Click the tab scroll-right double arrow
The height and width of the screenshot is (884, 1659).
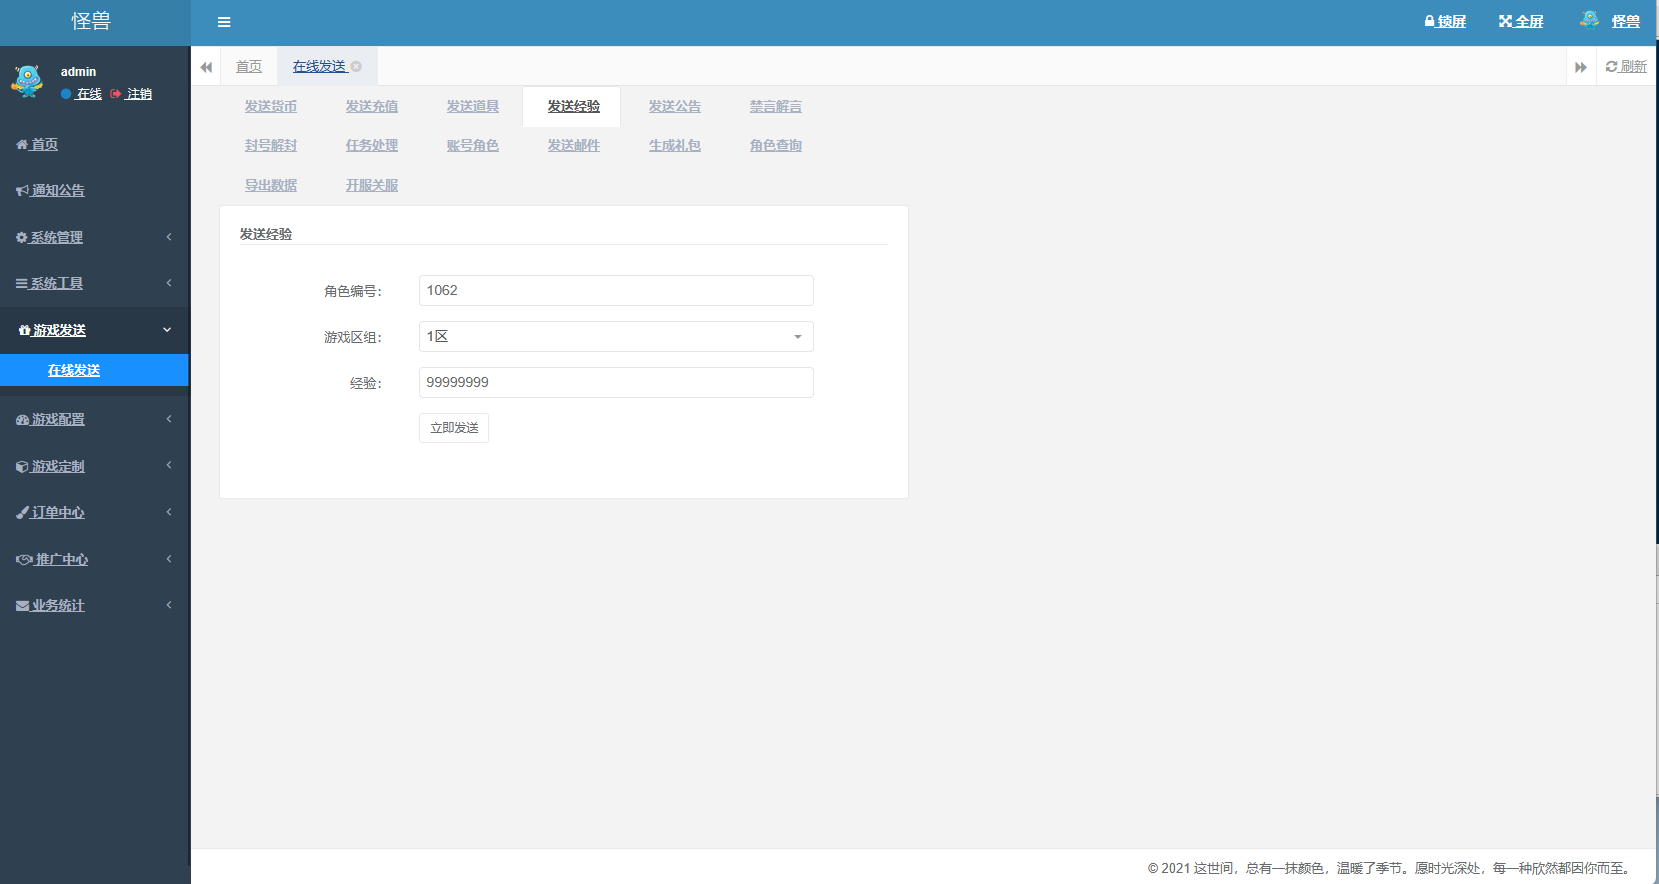click(x=1581, y=67)
